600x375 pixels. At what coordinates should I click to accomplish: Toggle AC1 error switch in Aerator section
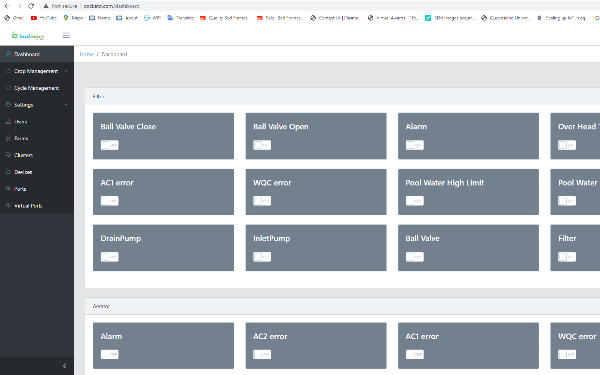pyautogui.click(x=415, y=354)
